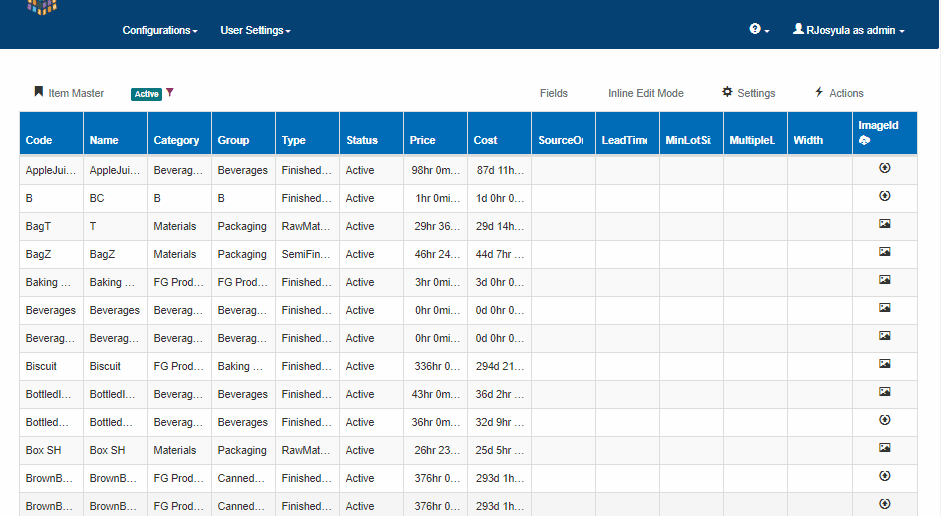The height and width of the screenshot is (516, 941).
Task: Click the Item Master bookmark icon
Action: click(39, 92)
